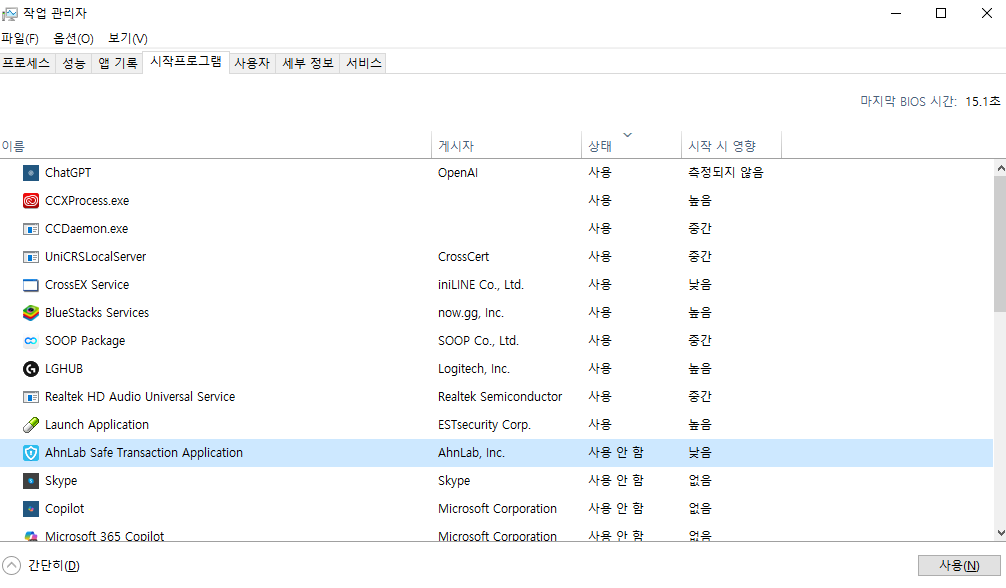The height and width of the screenshot is (588, 1006).
Task: Click the ESTsecurity Corp. publisher cell
Action: (x=484, y=425)
